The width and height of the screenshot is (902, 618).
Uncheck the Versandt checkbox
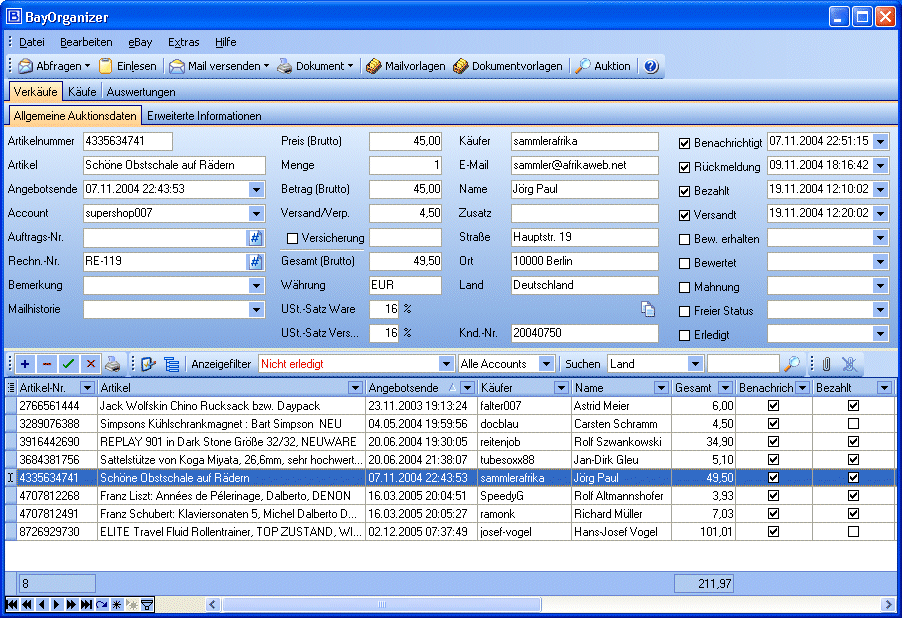(x=685, y=216)
